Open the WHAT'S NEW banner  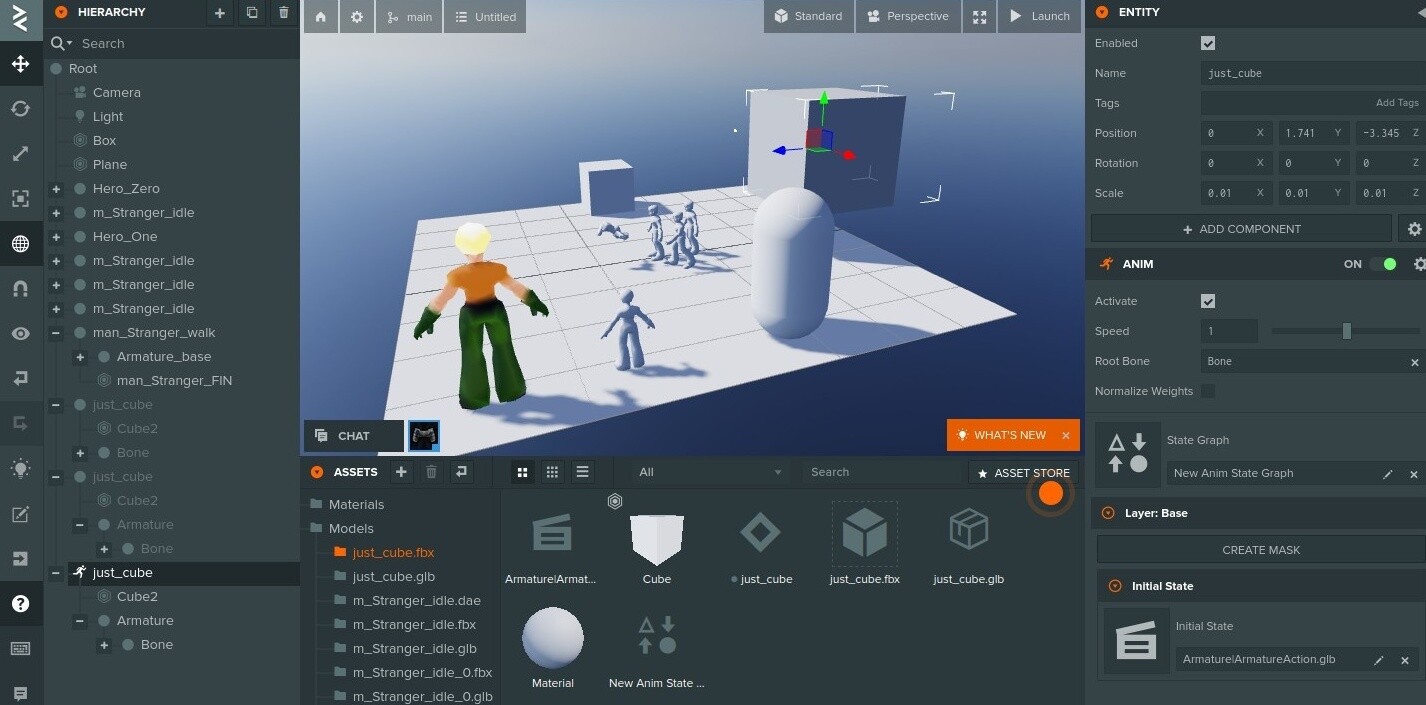pos(1001,435)
